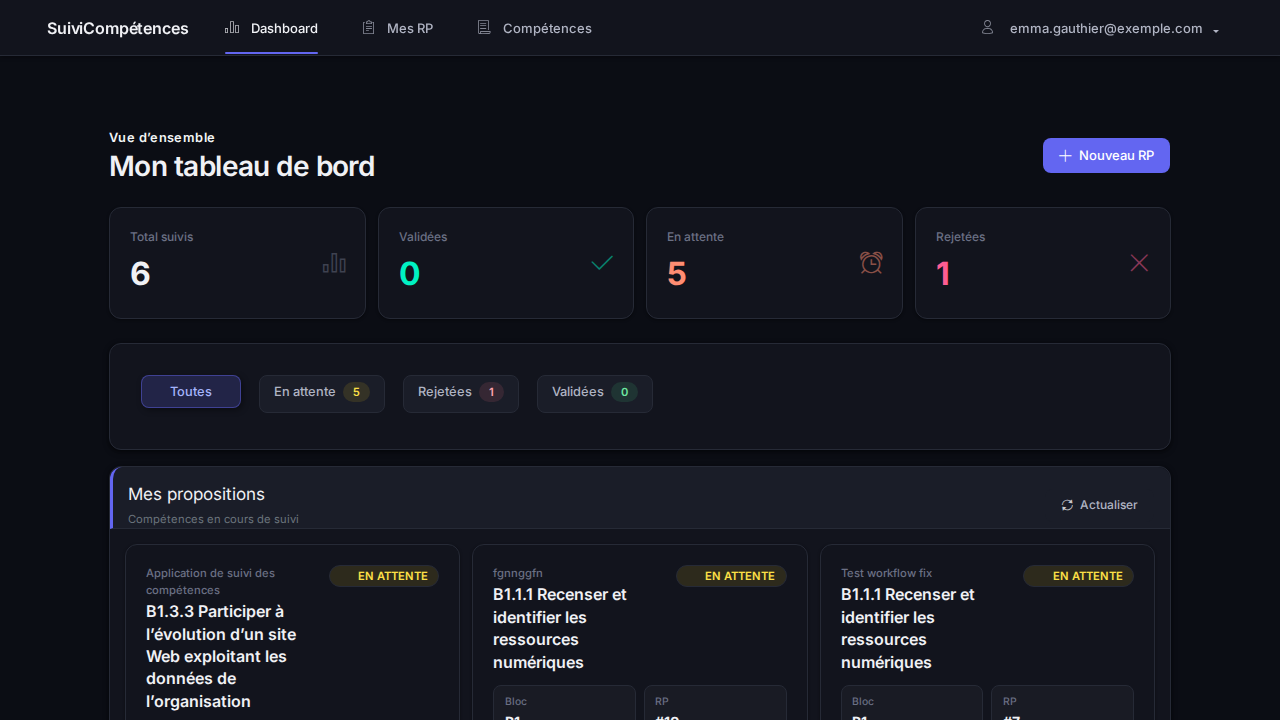Click the En attente stat card showing 5
1280x720 pixels.
coord(774,263)
